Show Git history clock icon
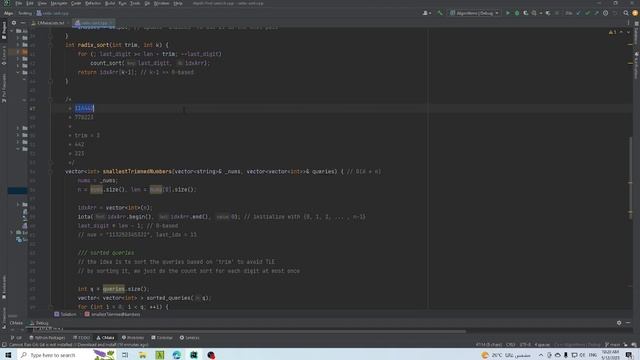 605,13
